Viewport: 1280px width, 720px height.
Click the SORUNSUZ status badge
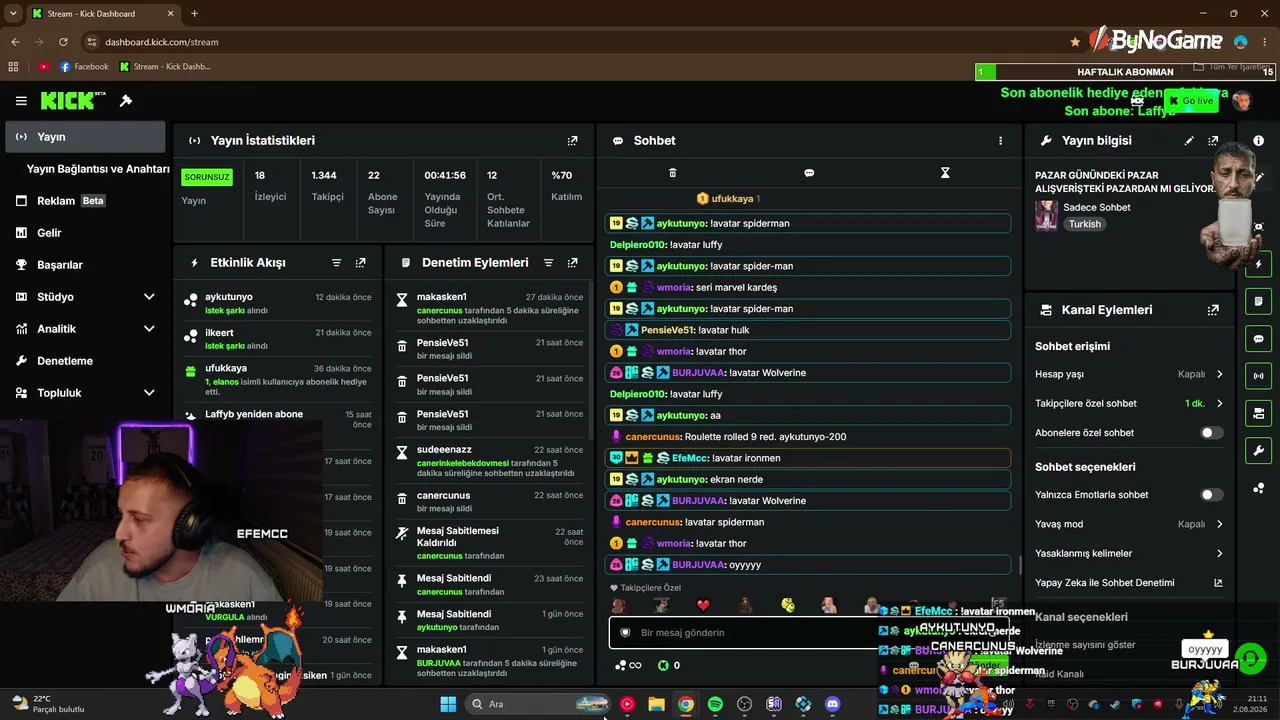[x=207, y=177]
